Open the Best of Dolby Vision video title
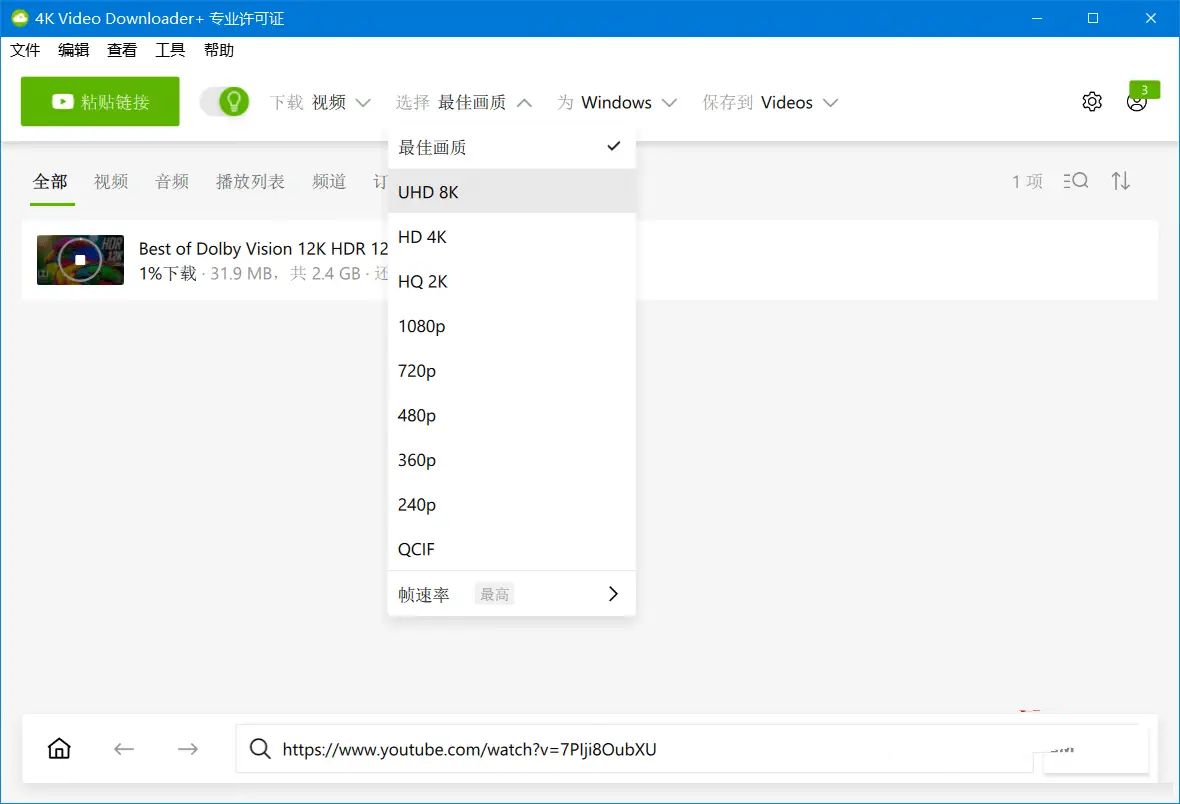The height and width of the screenshot is (804, 1180). (263, 248)
